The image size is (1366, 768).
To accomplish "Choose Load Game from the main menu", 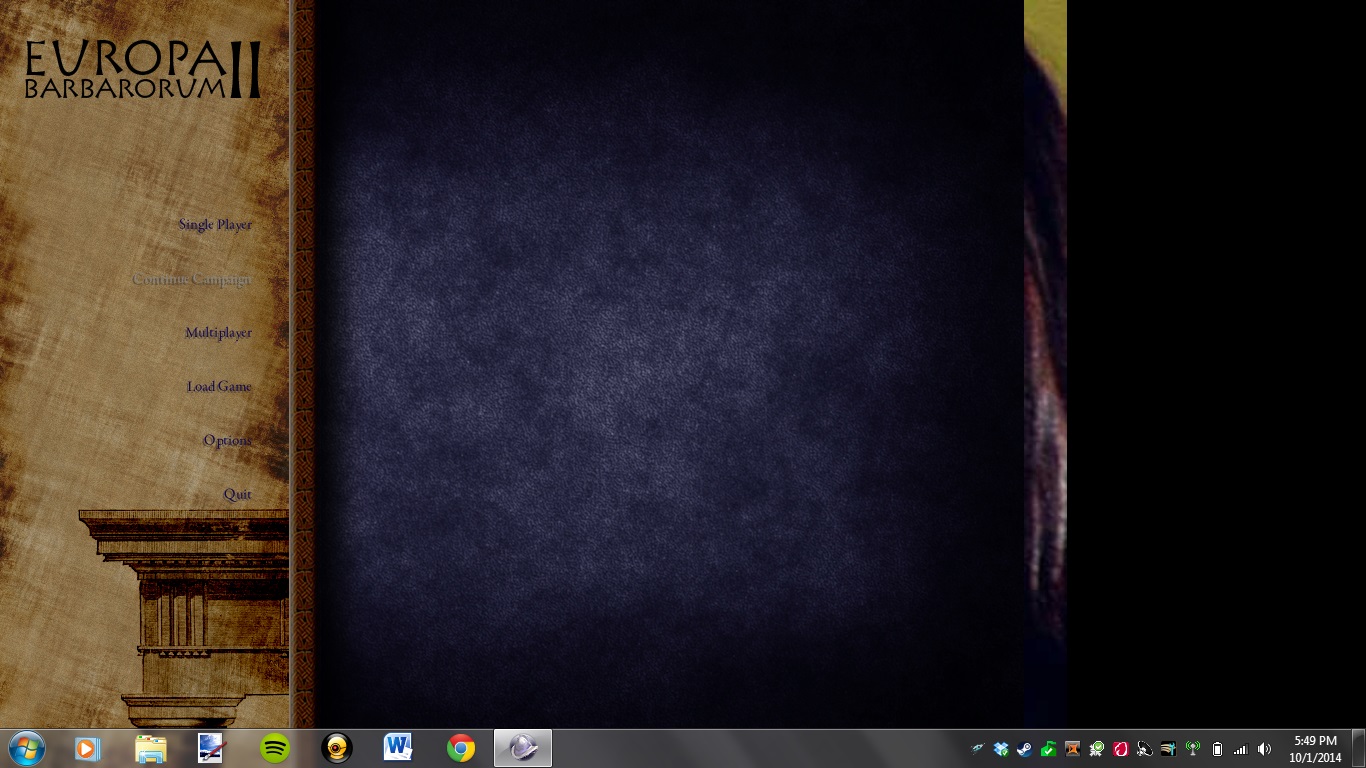I will click(x=219, y=387).
